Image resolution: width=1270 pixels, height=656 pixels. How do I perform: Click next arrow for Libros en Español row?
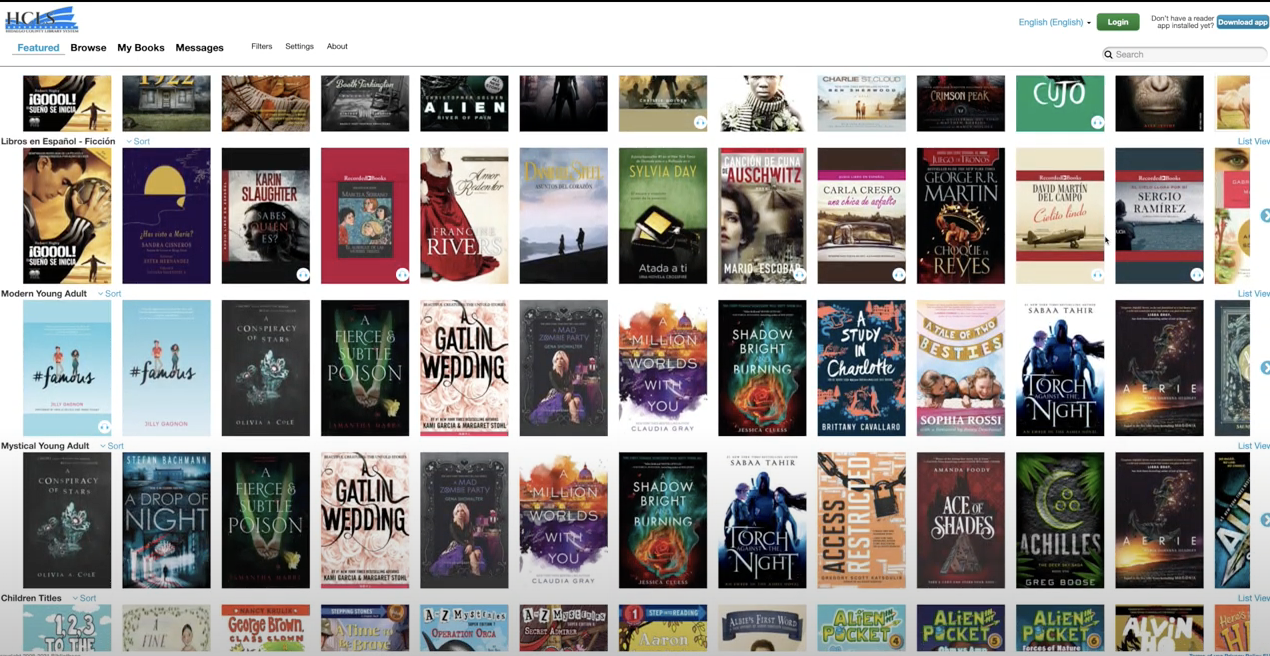[1265, 216]
